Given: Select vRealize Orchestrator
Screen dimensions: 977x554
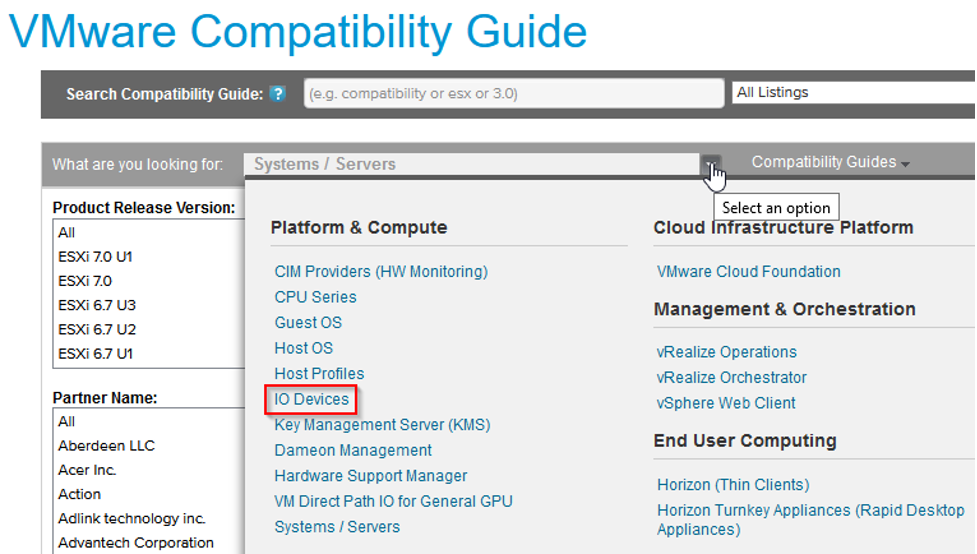Looking at the screenshot, I should tap(732, 378).
